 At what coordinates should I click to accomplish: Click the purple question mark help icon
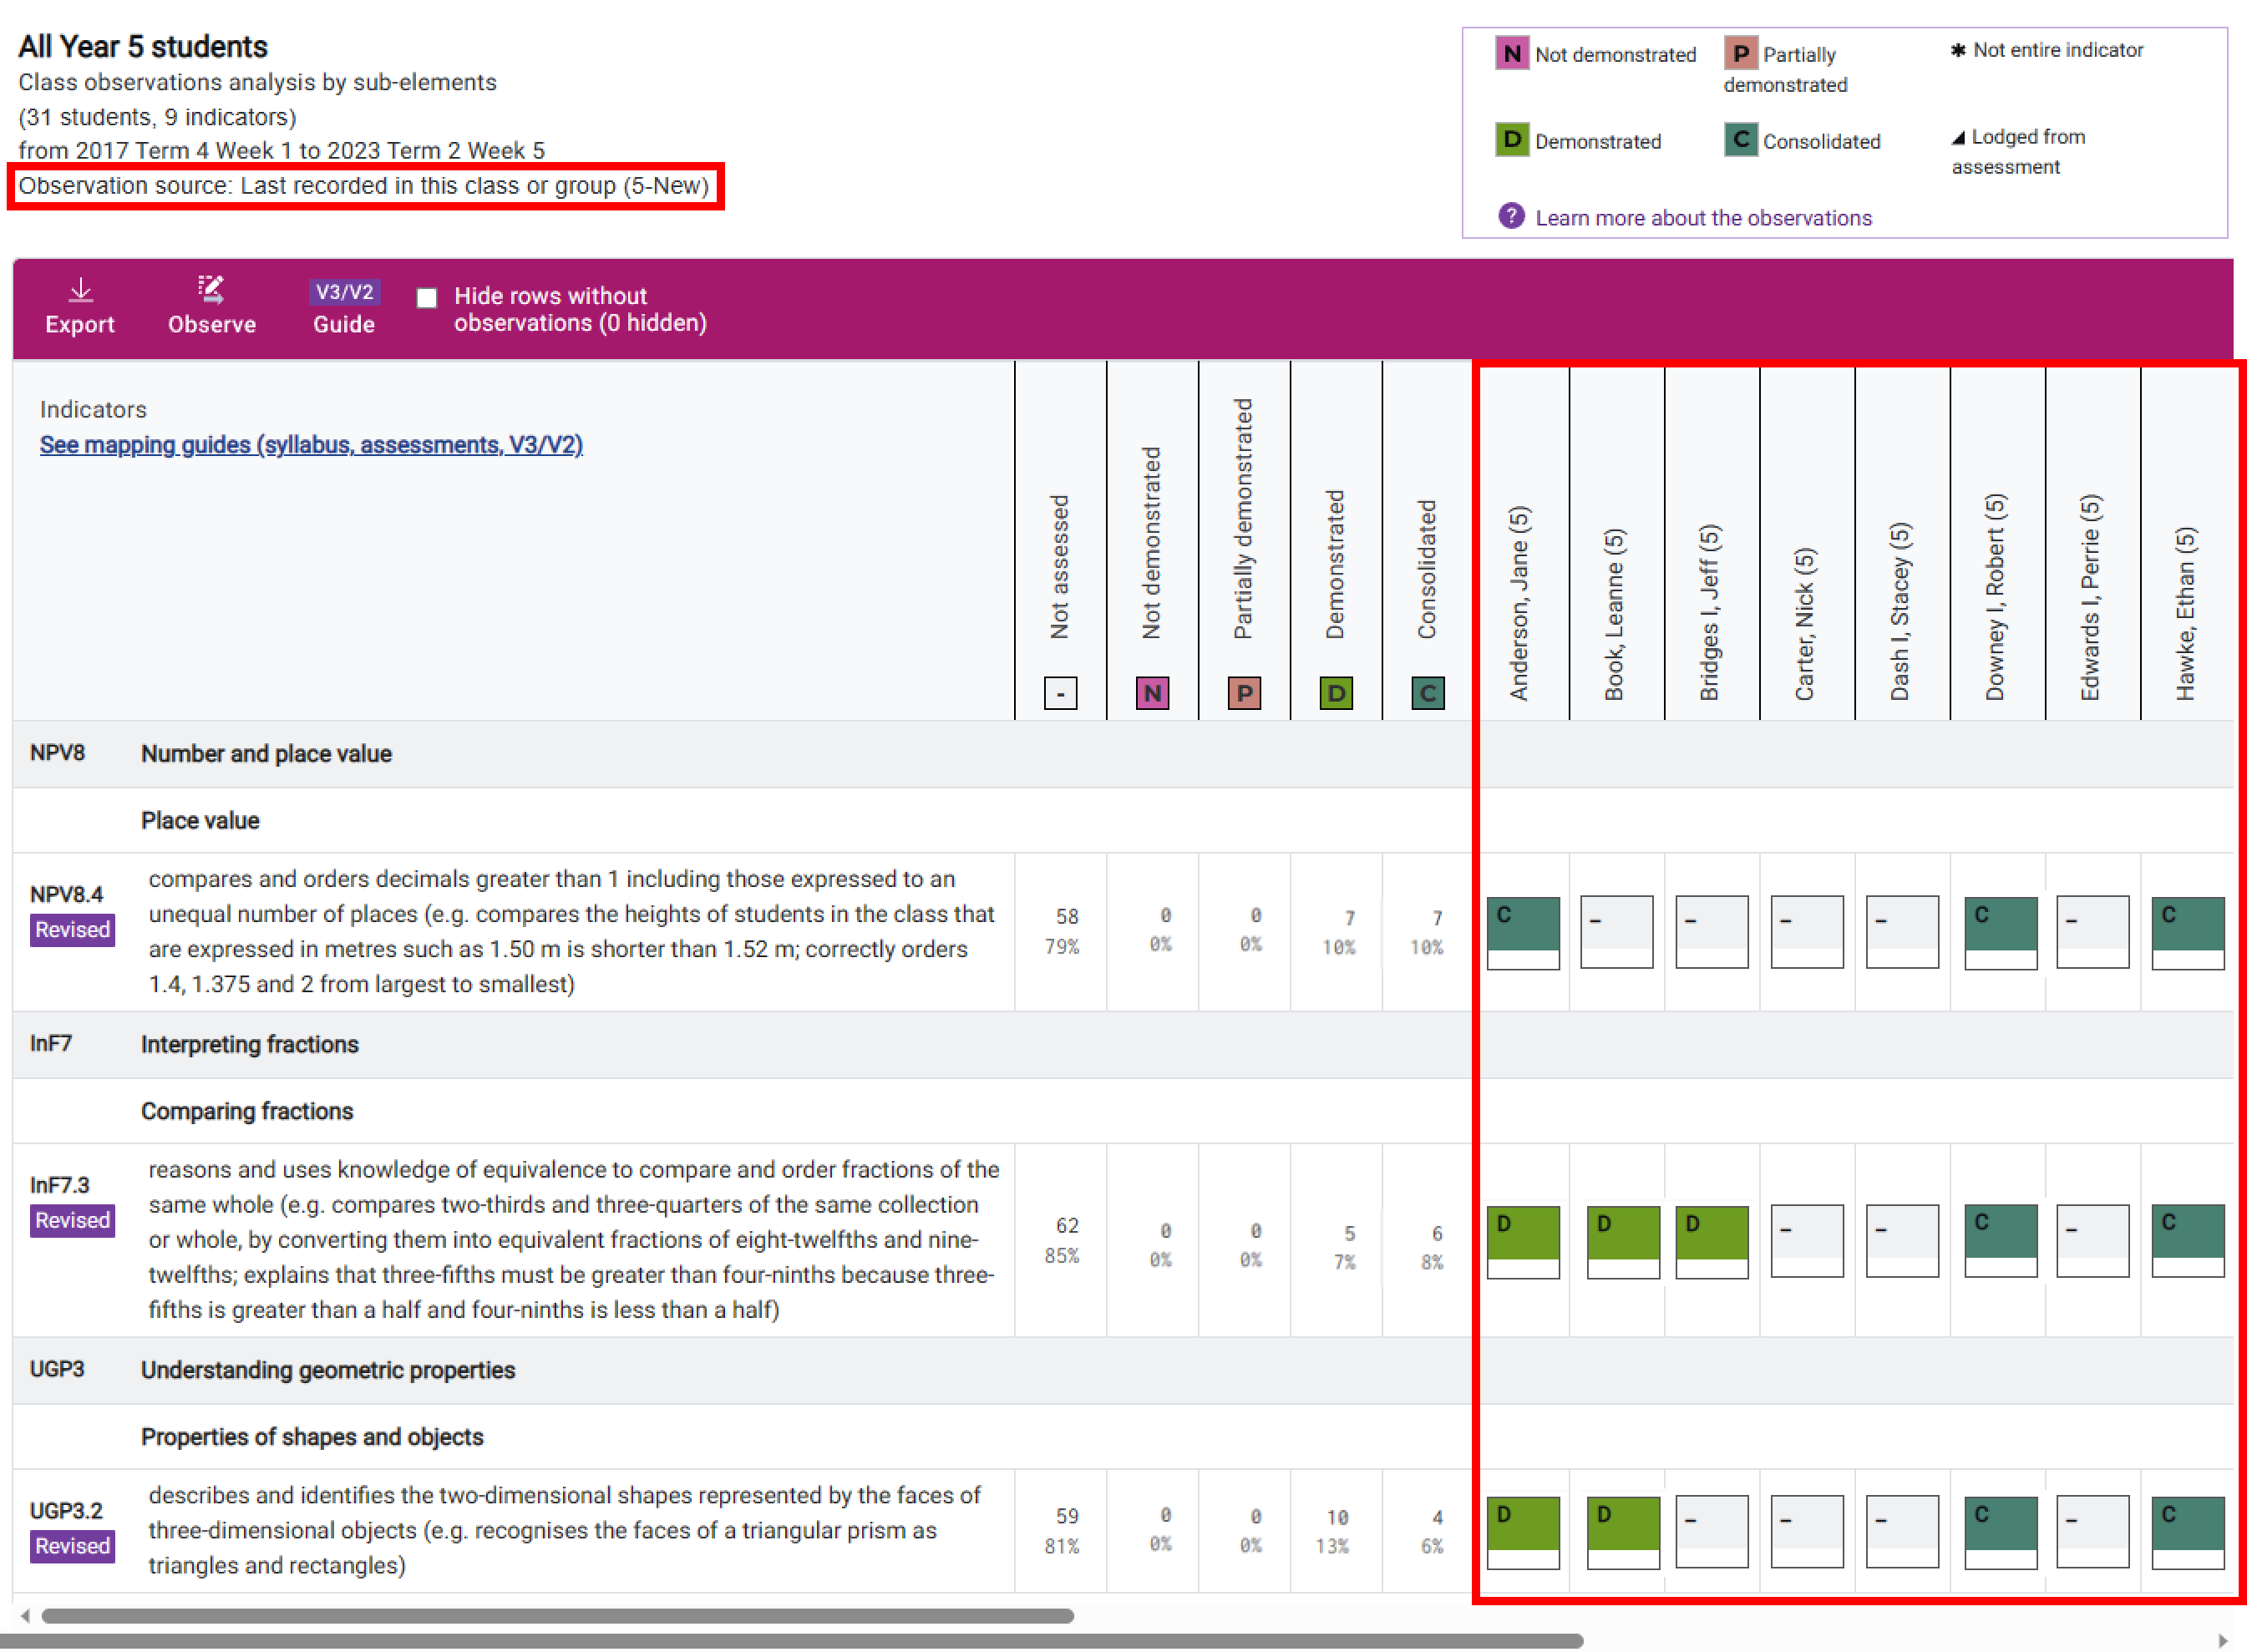(x=1511, y=216)
